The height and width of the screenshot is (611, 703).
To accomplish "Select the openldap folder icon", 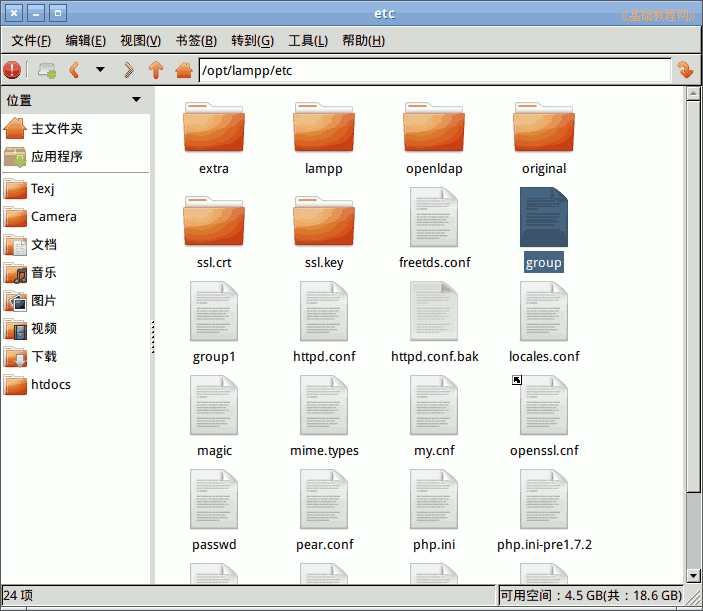I will pos(434,127).
